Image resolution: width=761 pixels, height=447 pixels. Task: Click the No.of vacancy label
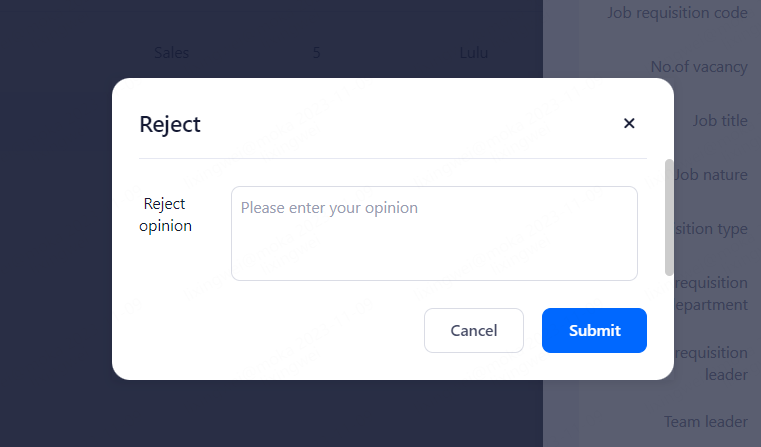click(698, 67)
